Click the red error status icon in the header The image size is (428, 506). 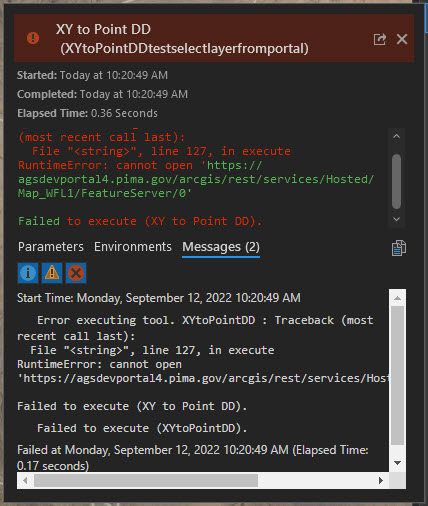coord(33,38)
